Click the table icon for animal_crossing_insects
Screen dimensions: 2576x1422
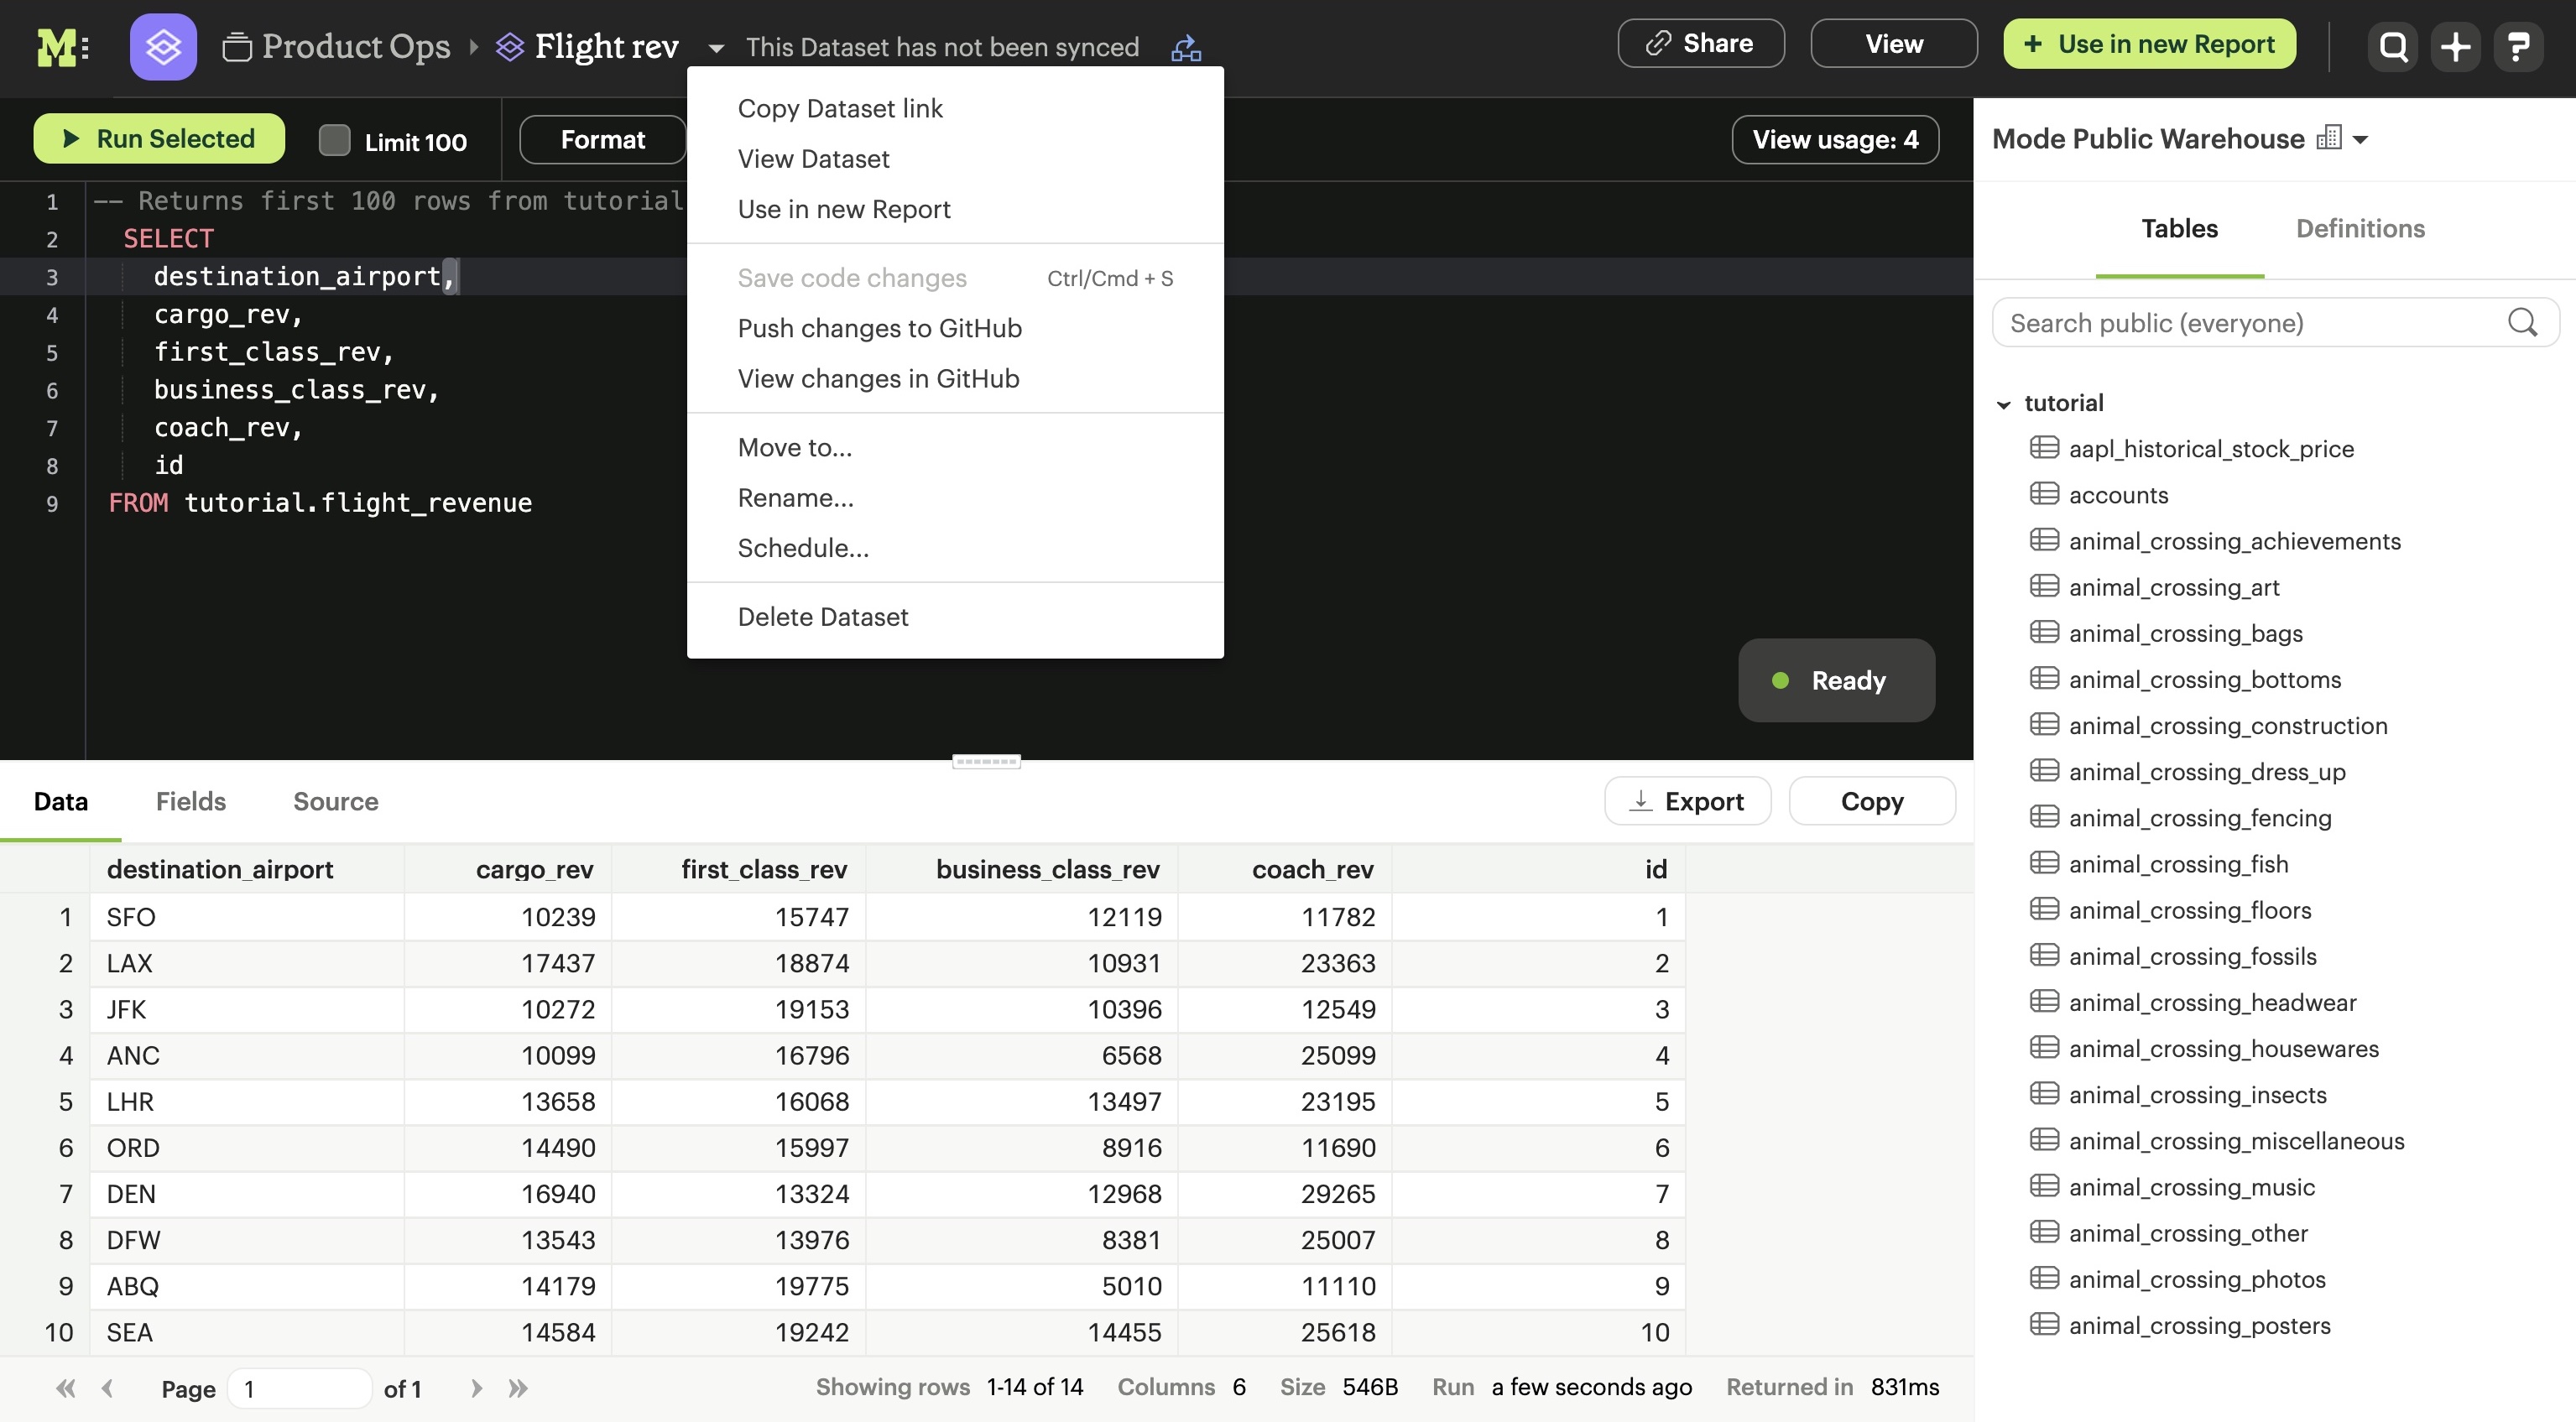coord(2044,1094)
